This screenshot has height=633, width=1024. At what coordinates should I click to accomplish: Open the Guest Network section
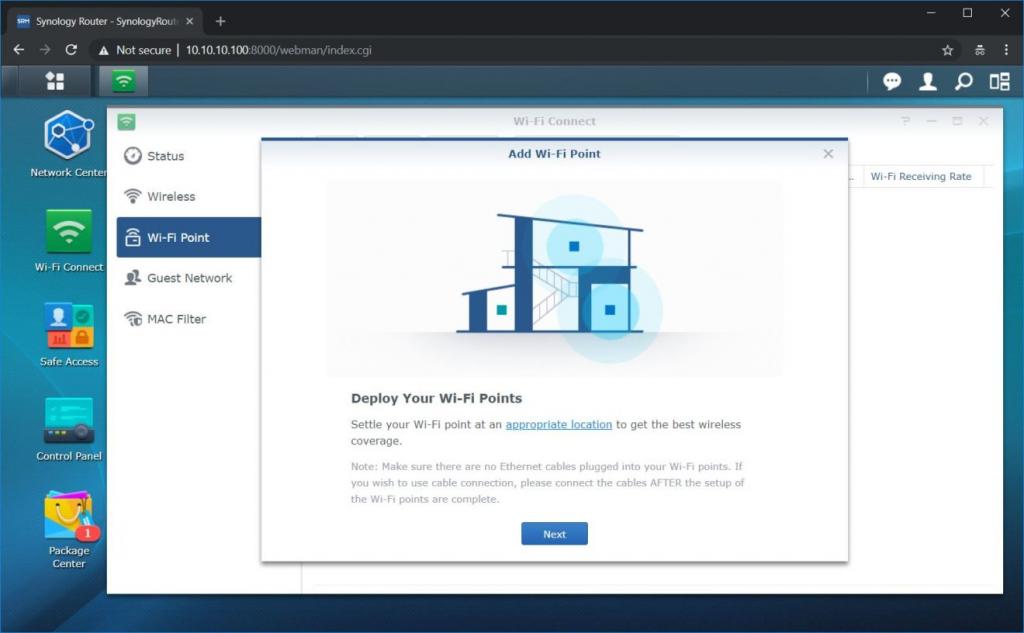click(x=189, y=278)
